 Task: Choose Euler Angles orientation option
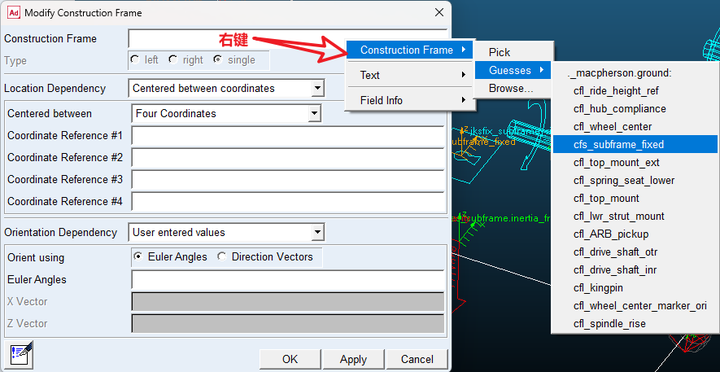[137, 257]
